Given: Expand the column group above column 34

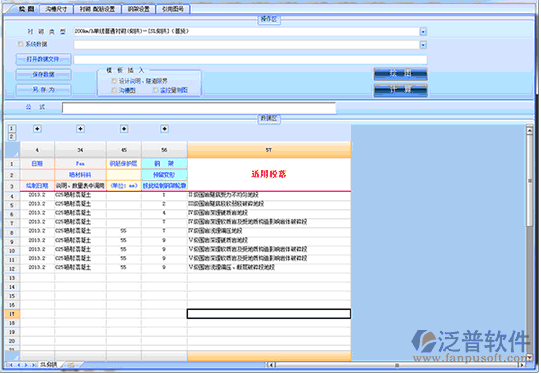Looking at the screenshot, I should pyautogui.click(x=80, y=129).
